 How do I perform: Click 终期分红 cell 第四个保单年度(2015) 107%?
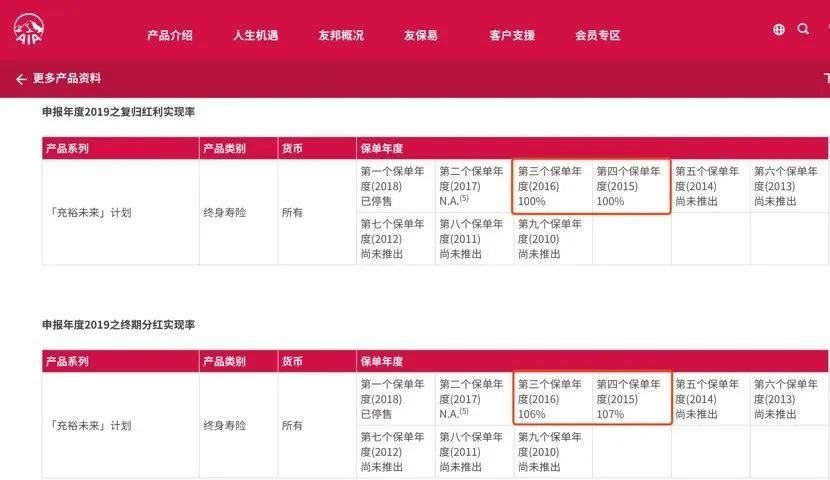coord(632,399)
